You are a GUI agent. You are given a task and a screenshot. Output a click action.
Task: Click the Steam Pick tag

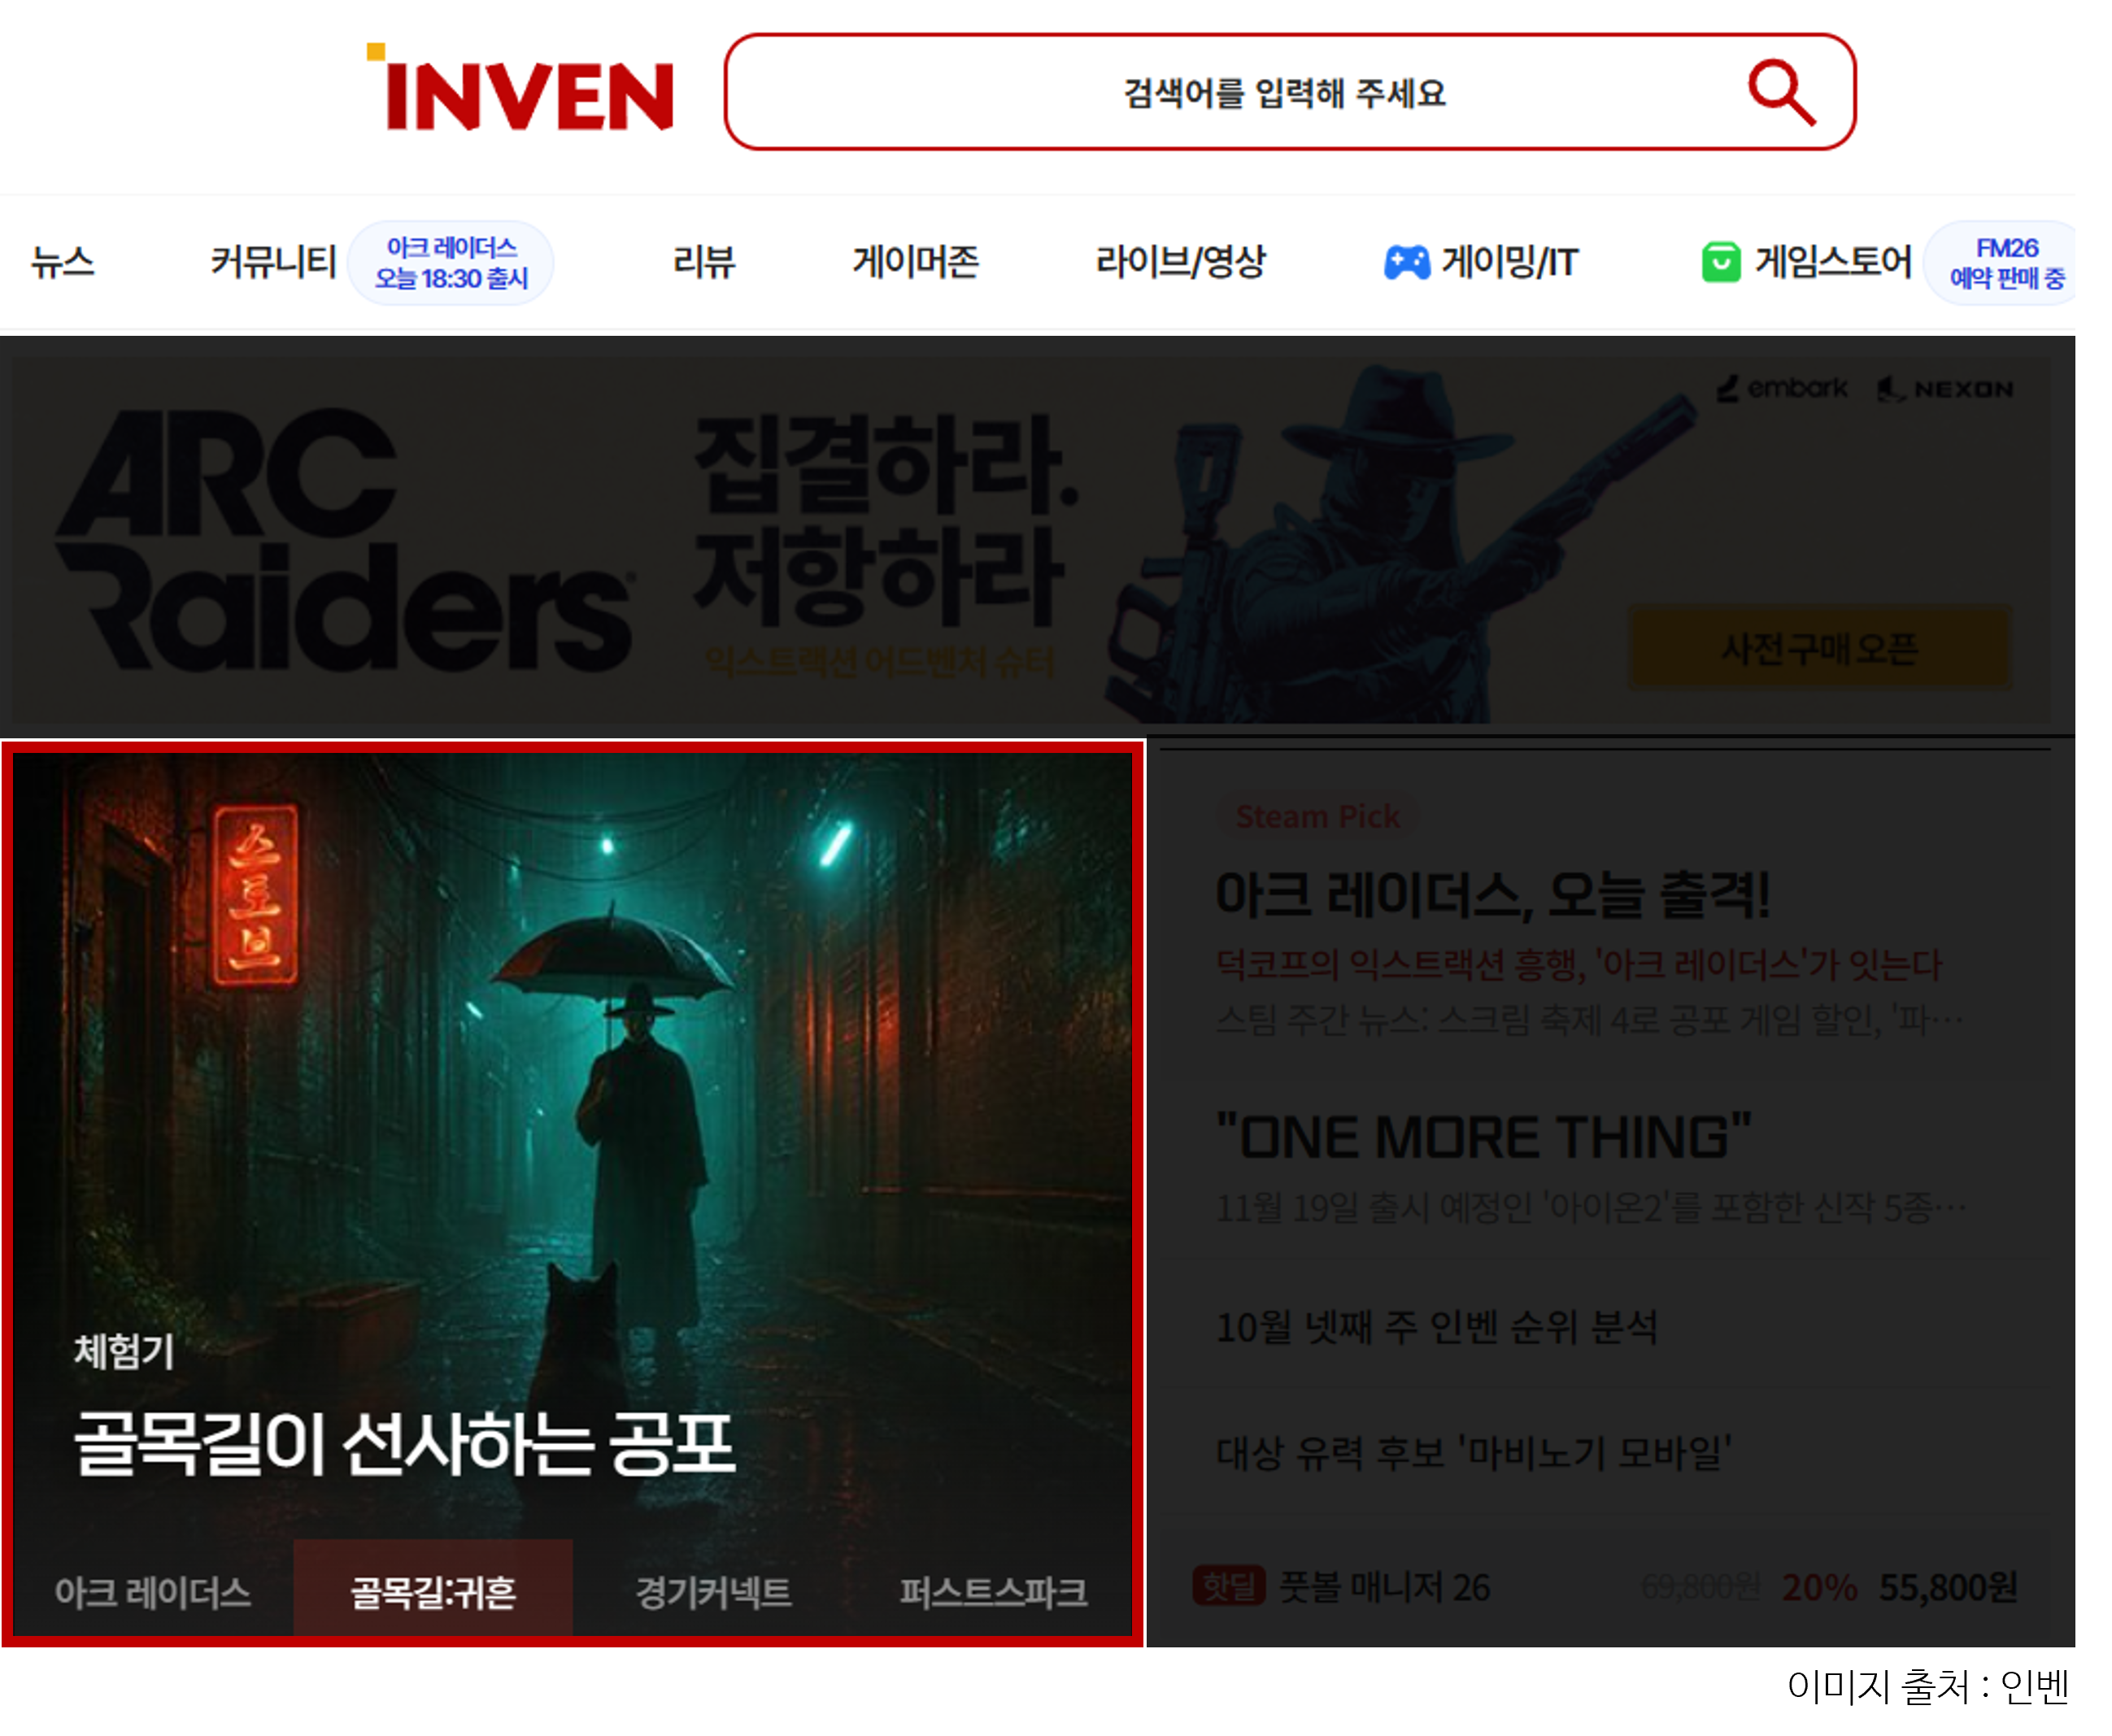(1316, 817)
